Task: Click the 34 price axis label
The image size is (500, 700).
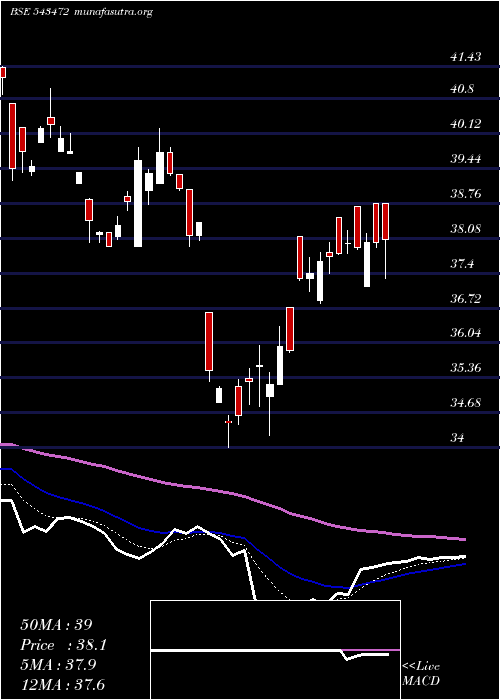Action: coord(457,438)
